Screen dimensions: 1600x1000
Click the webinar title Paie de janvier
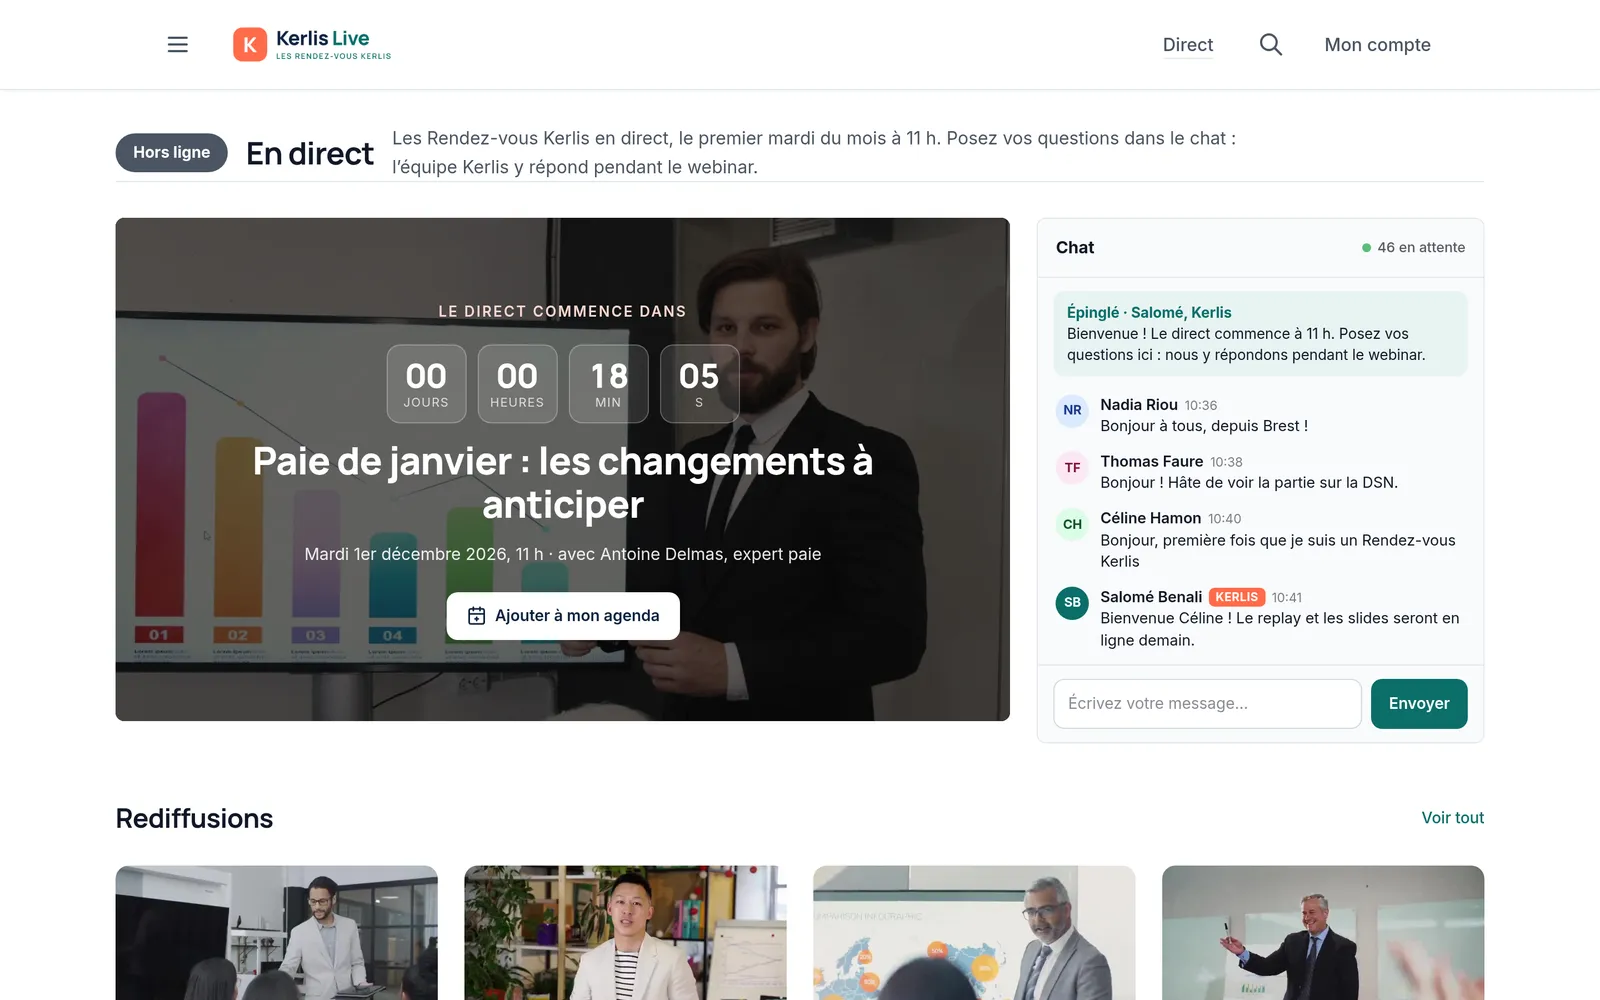tap(563, 483)
